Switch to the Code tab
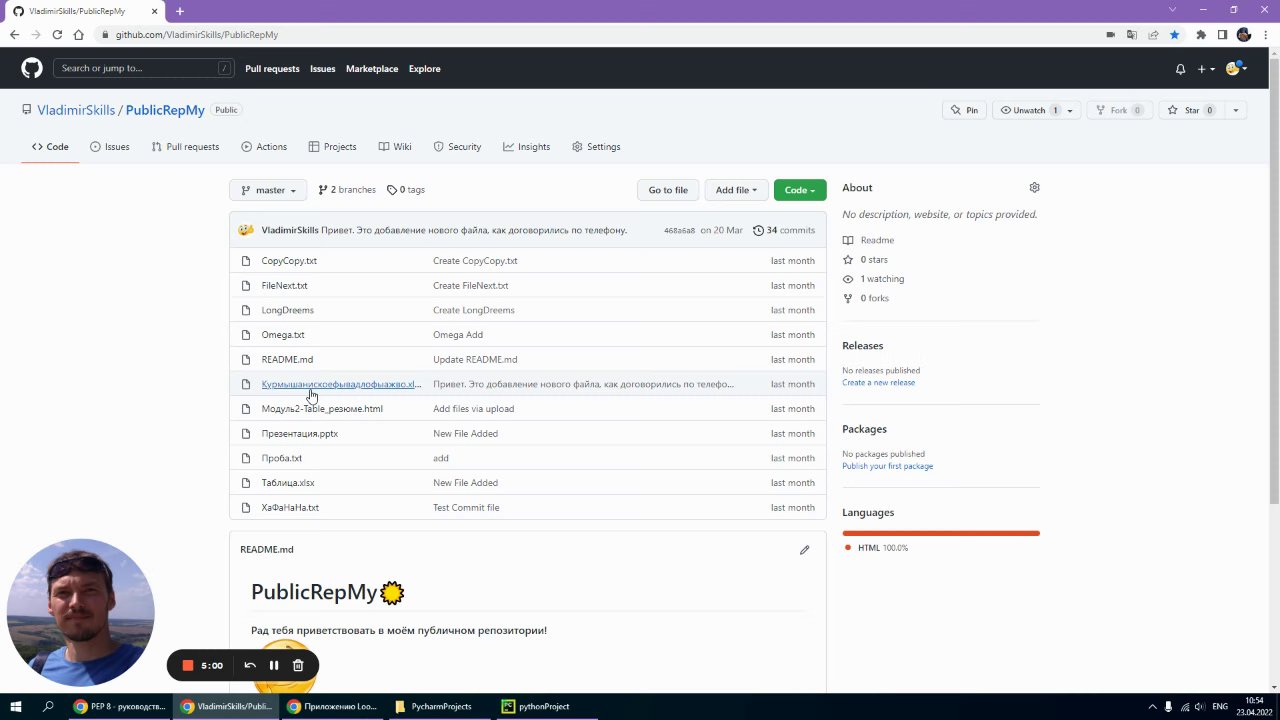The width and height of the screenshot is (1280, 720). point(50,147)
